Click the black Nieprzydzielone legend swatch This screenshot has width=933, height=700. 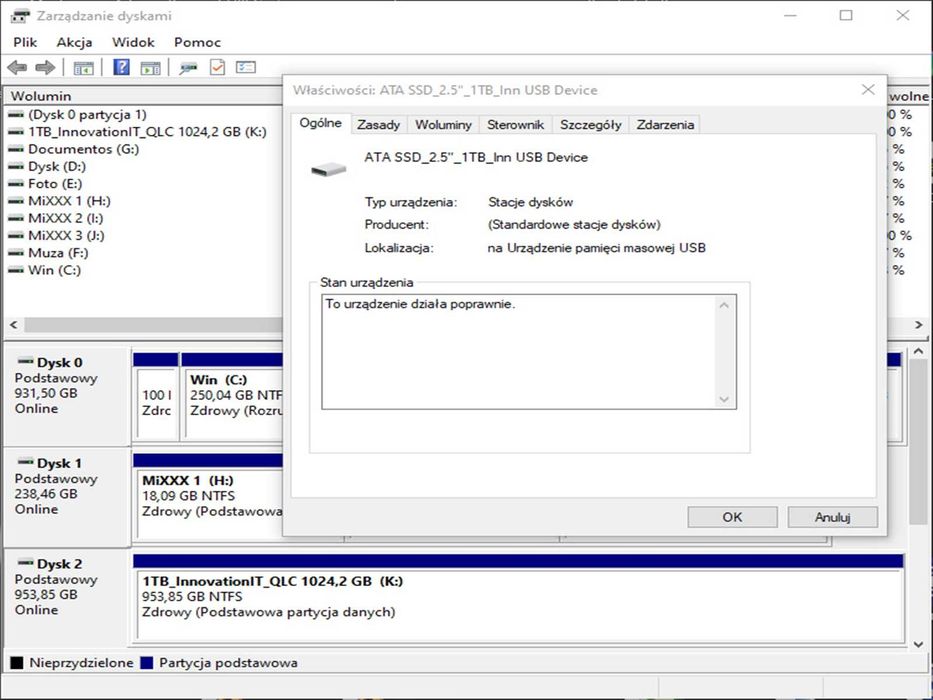point(17,662)
